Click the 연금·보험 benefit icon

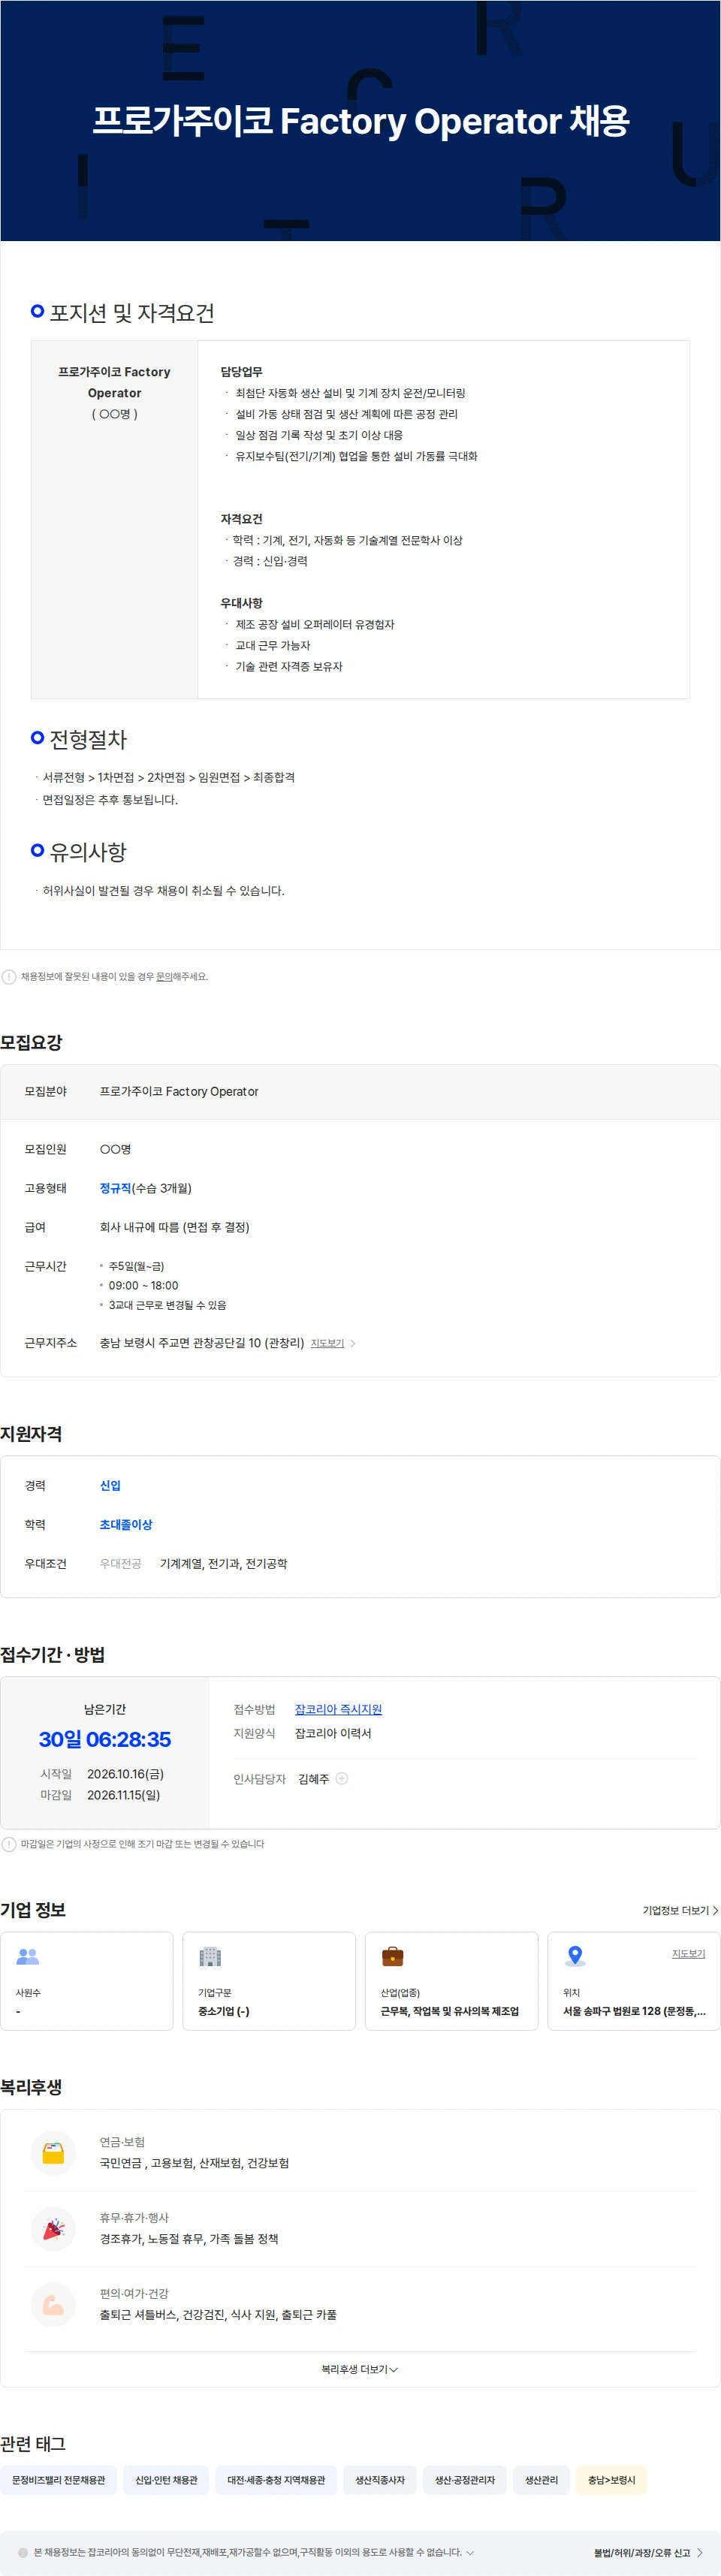(x=54, y=2153)
